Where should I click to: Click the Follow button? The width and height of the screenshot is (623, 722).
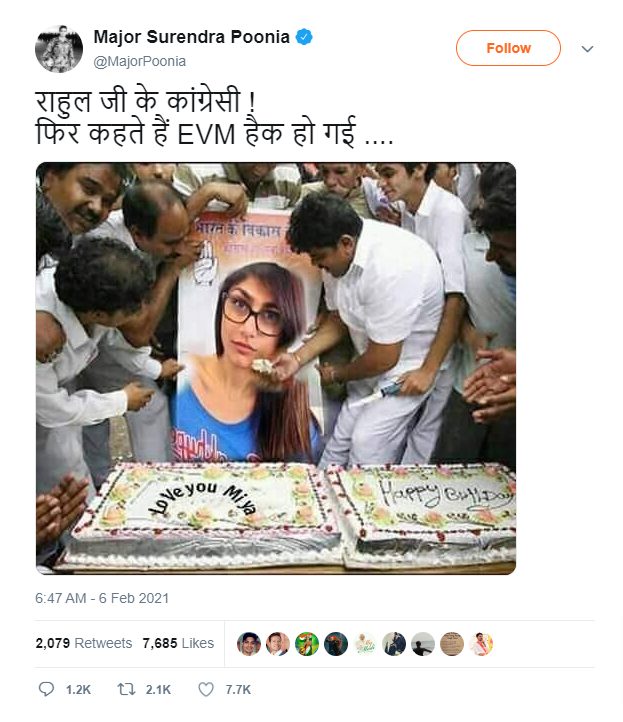[x=508, y=48]
